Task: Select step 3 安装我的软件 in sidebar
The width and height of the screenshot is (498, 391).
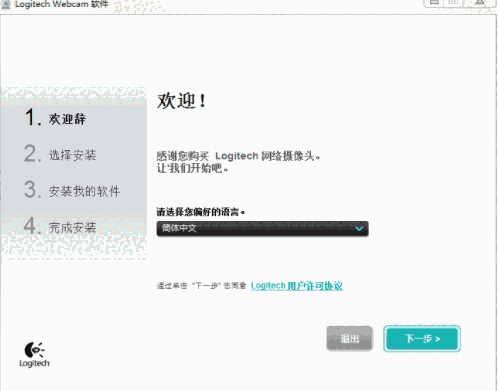Action: pos(72,190)
